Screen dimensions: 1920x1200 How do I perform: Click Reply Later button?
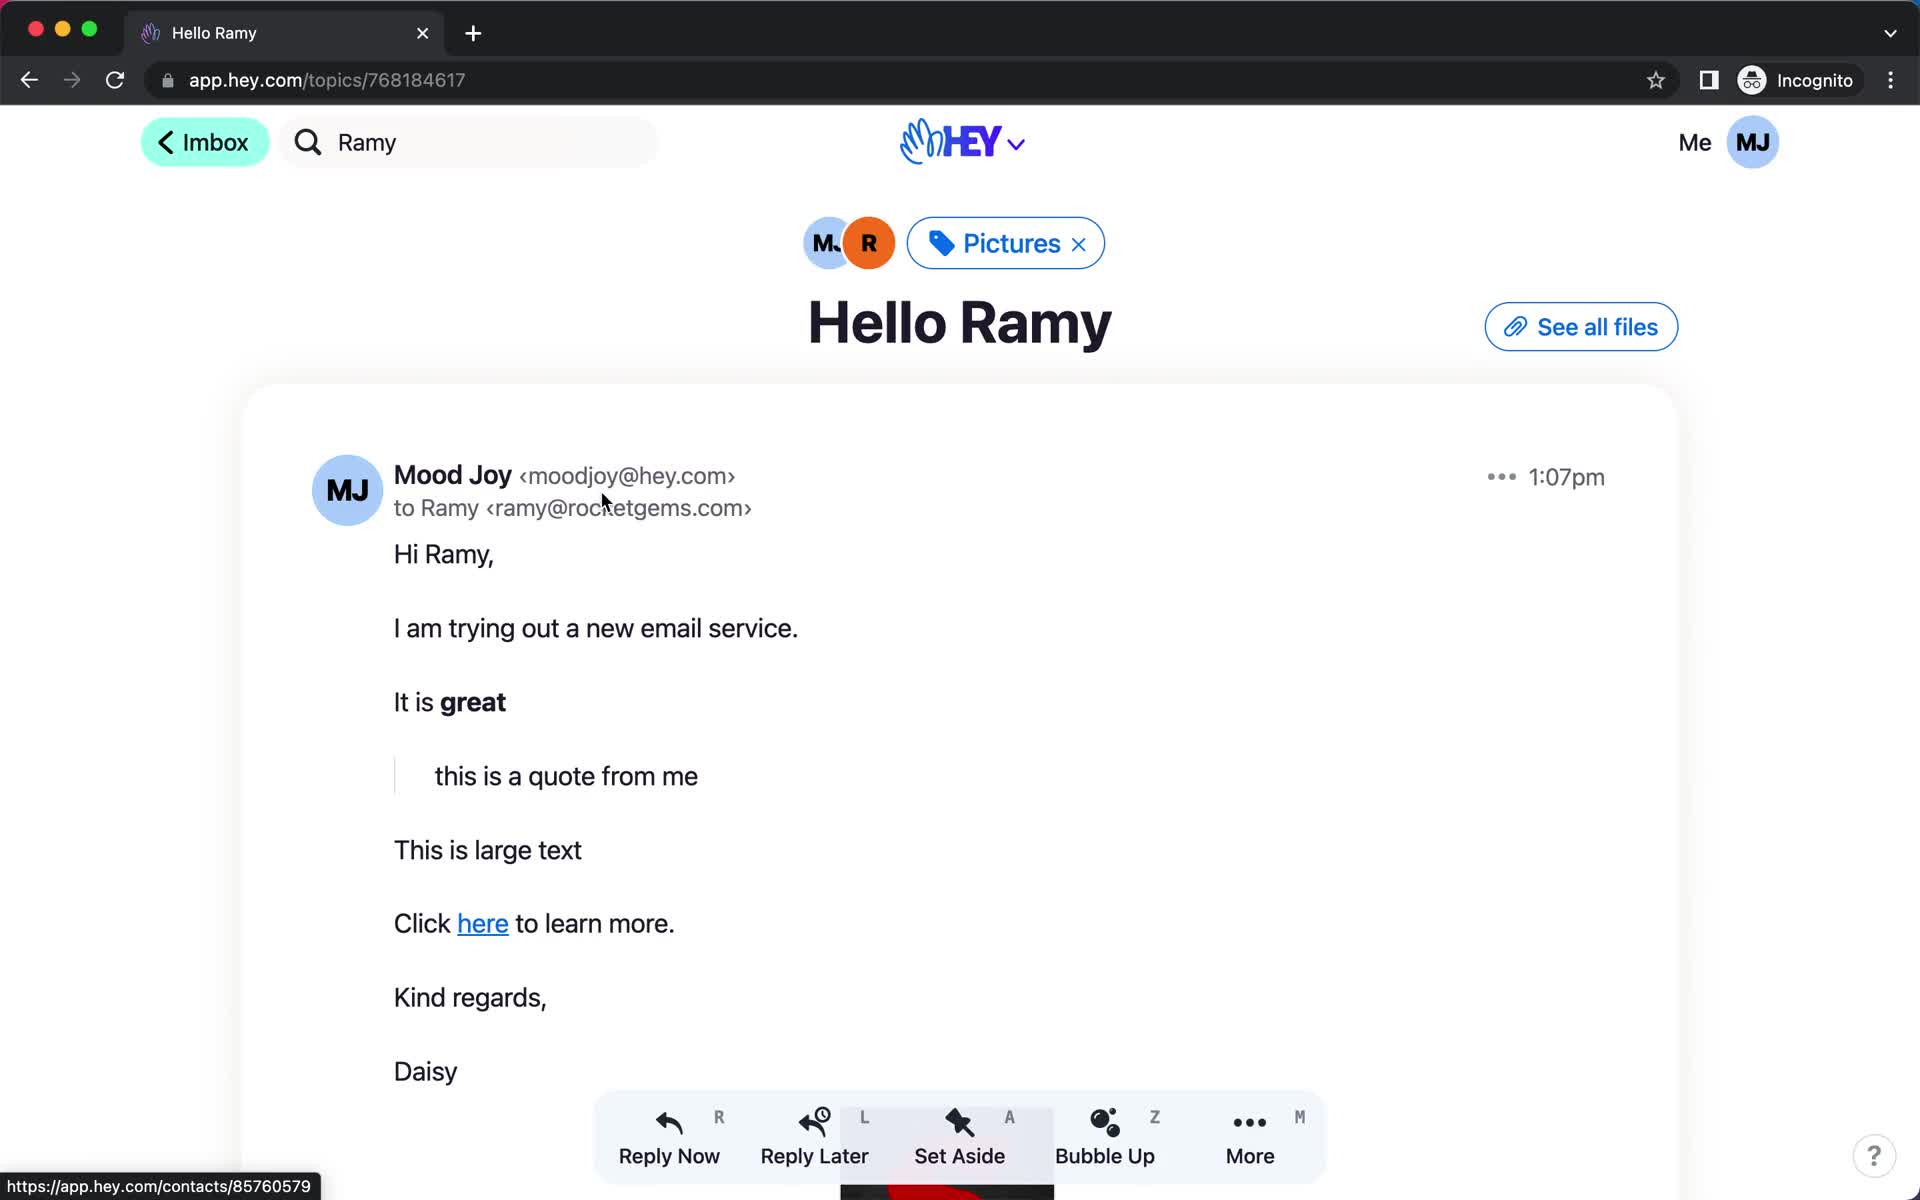click(x=814, y=1138)
